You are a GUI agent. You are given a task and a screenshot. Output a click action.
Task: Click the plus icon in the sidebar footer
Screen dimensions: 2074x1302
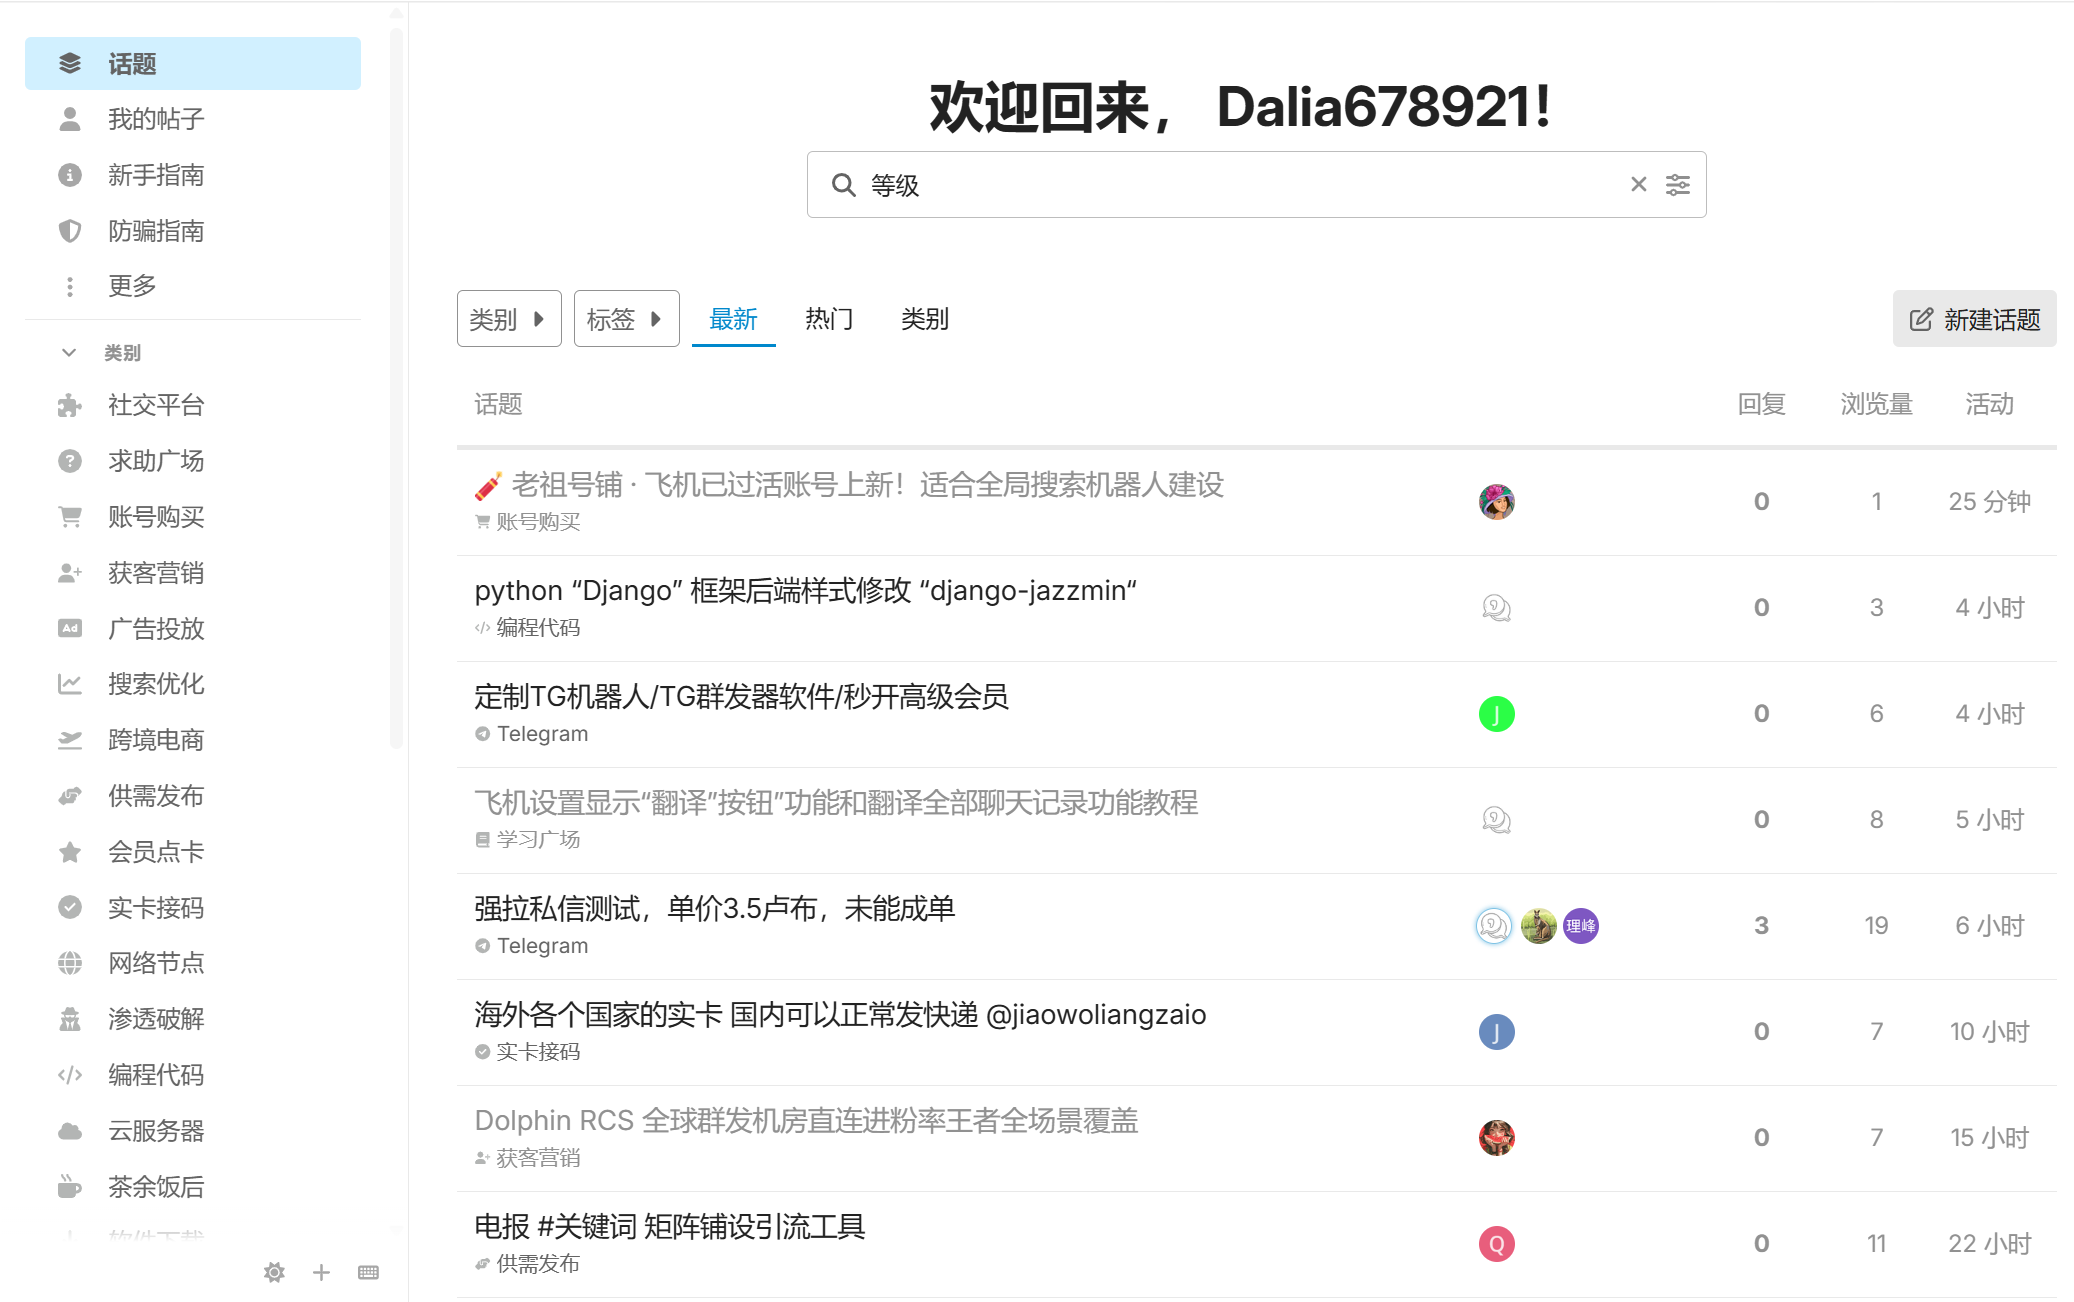pyautogui.click(x=321, y=1272)
